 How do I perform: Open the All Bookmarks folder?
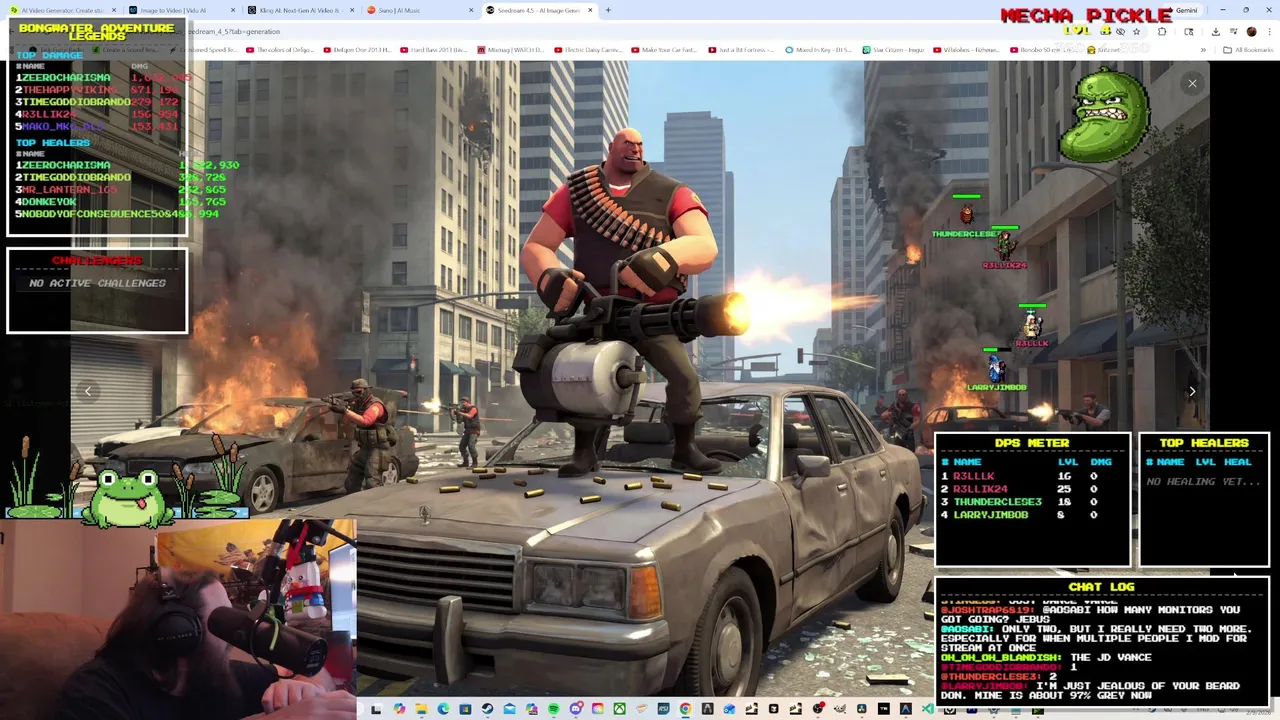1248,49
